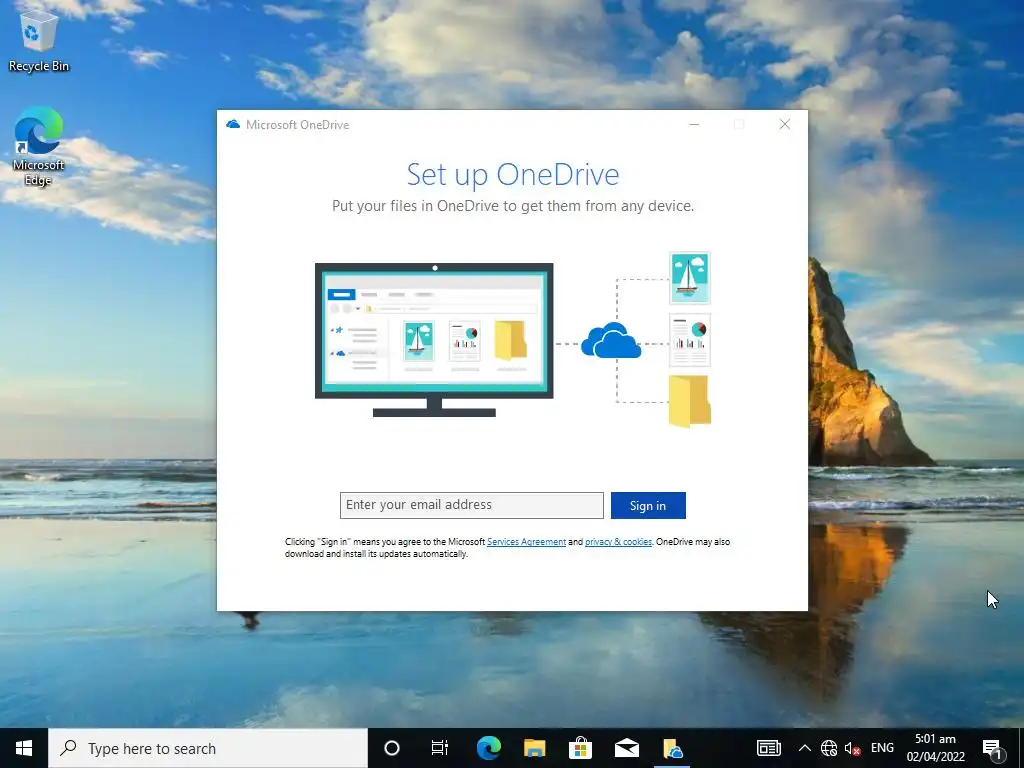Open Microsoft Store from the taskbar
This screenshot has width=1024, height=768.
pyautogui.click(x=580, y=748)
